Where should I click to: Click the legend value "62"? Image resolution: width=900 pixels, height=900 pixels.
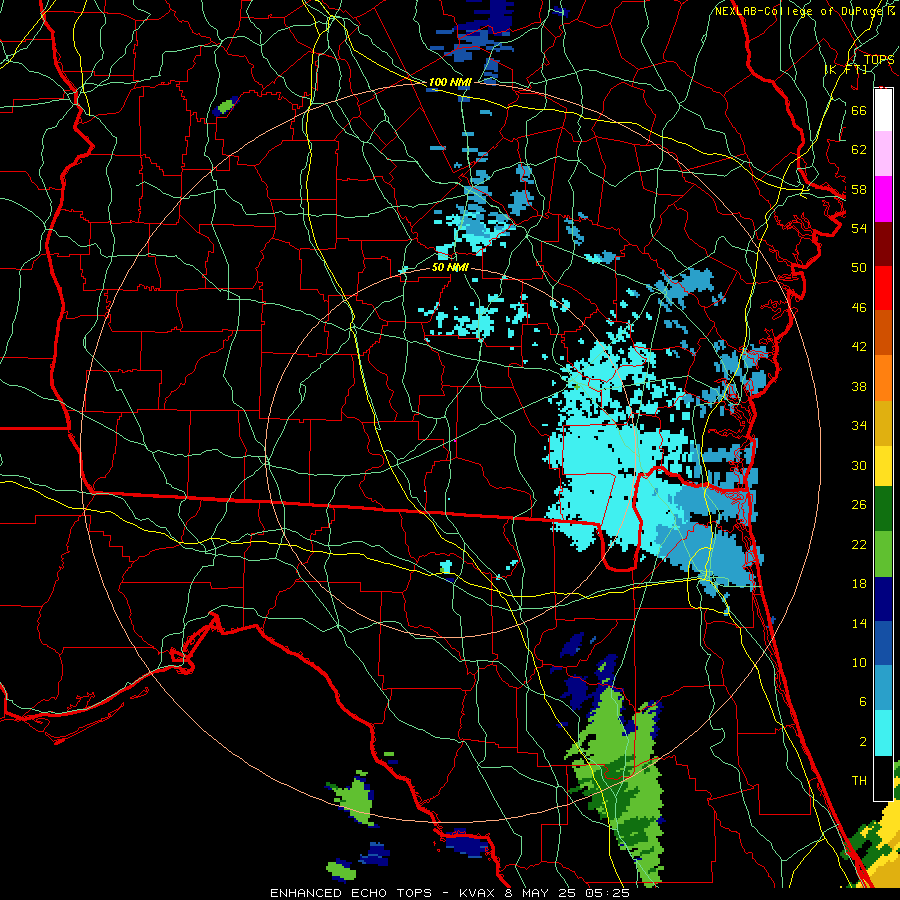[x=859, y=150]
